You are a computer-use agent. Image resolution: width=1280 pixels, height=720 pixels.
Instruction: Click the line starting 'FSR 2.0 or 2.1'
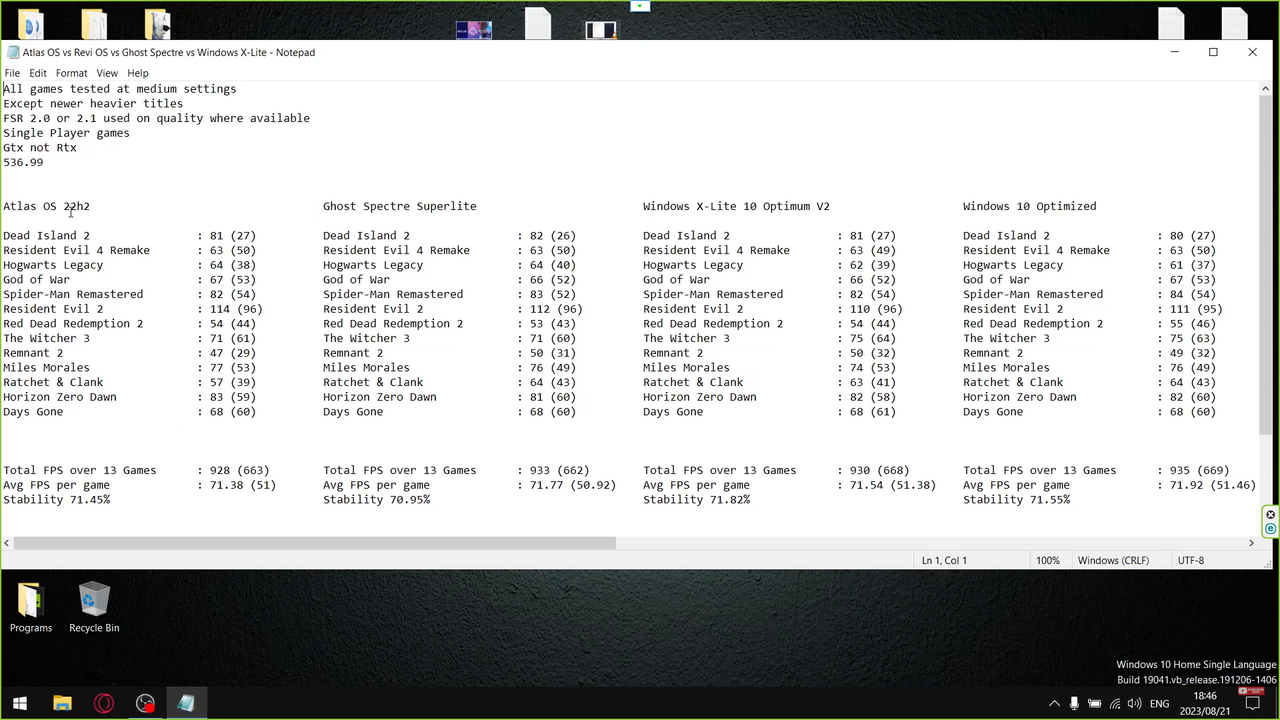[156, 118]
